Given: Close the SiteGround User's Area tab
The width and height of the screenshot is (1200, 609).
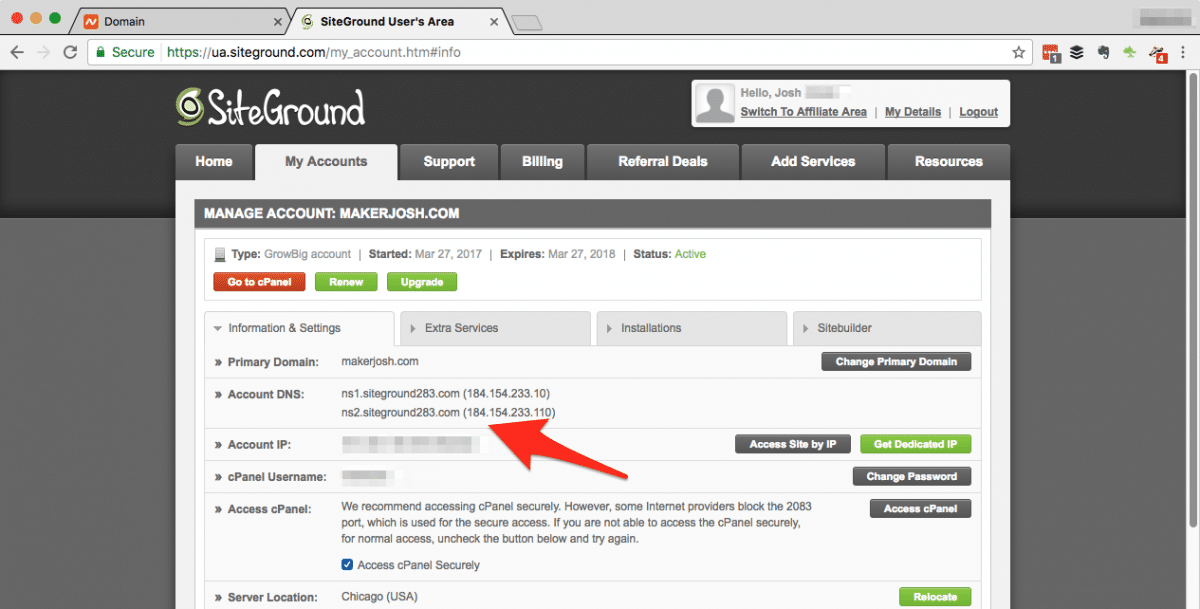Looking at the screenshot, I should (496, 21).
